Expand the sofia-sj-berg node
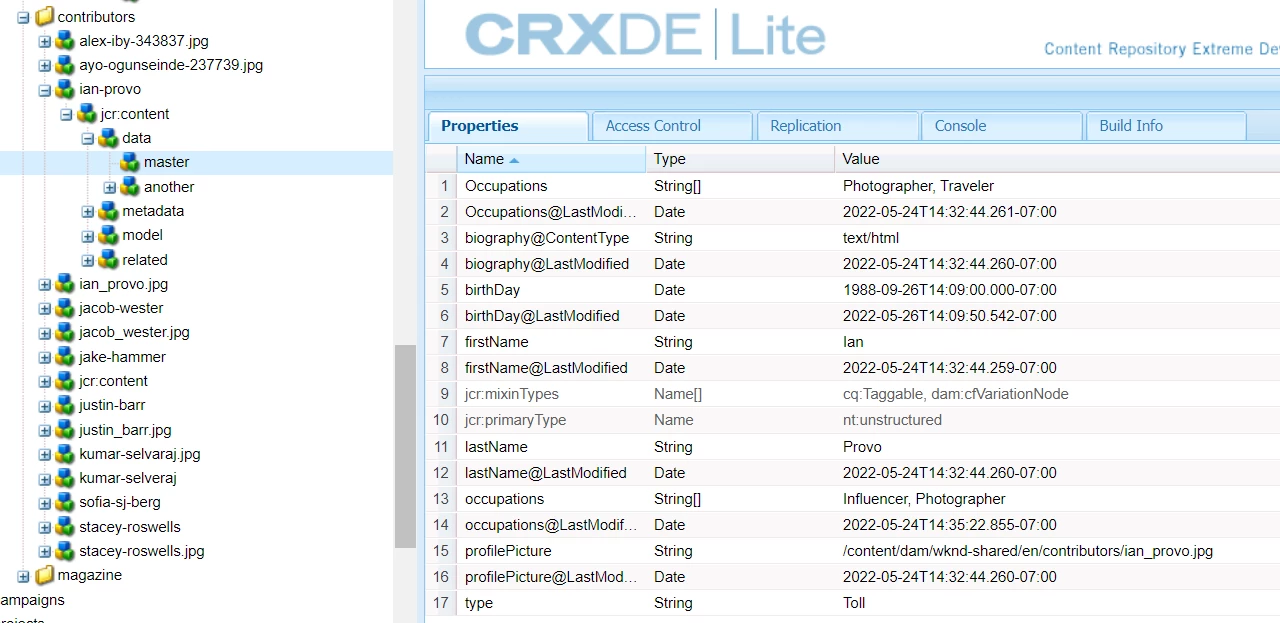The width and height of the screenshot is (1280, 623). tap(44, 503)
